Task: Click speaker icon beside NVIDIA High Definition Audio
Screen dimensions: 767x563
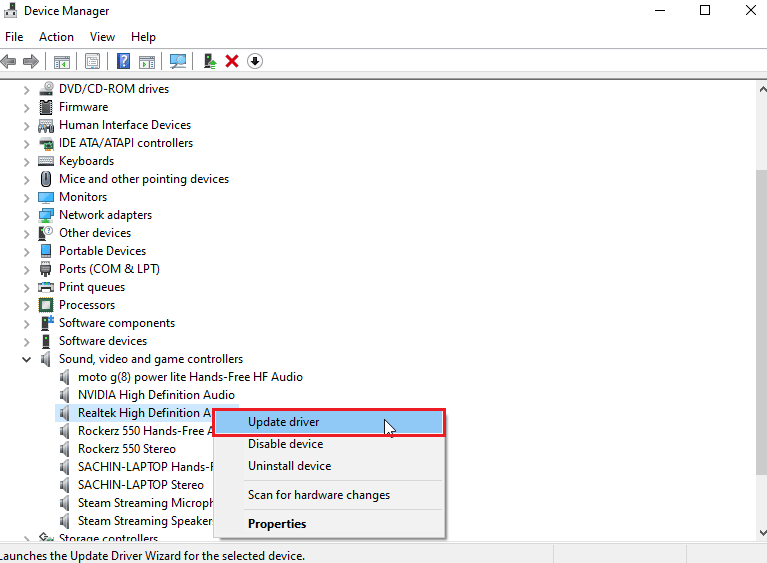Action: (x=65, y=395)
